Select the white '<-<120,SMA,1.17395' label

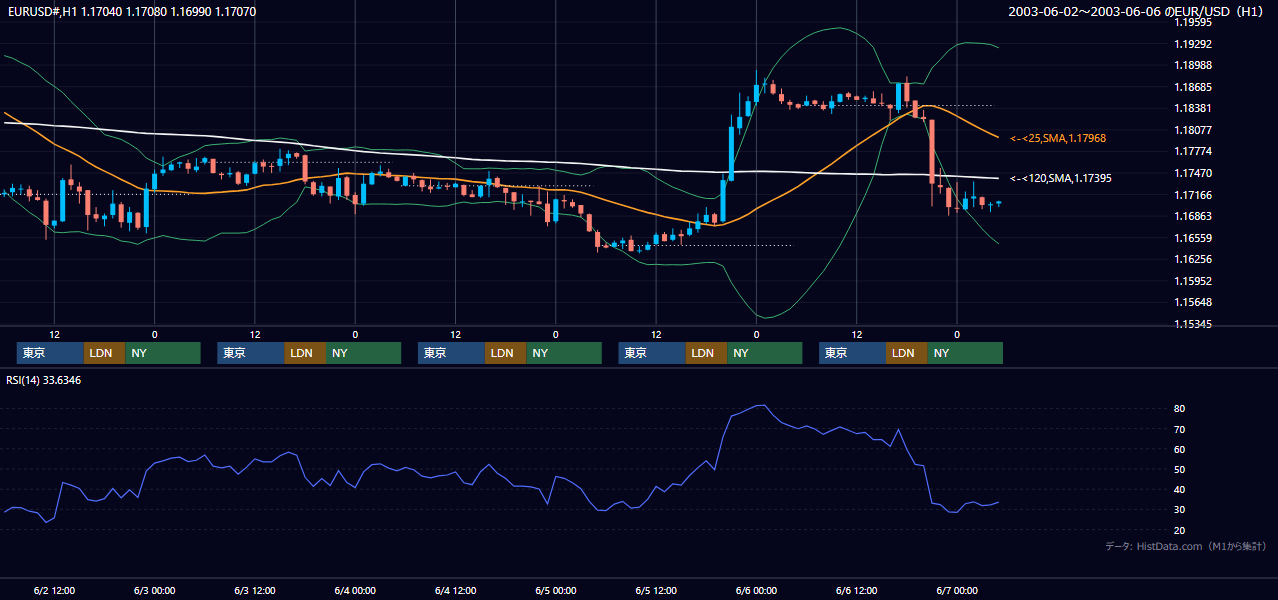click(x=1061, y=178)
